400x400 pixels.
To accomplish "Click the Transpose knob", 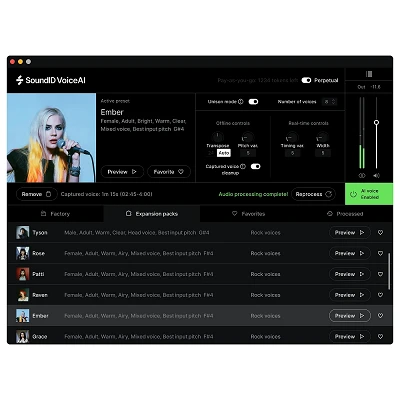I will point(218,137).
